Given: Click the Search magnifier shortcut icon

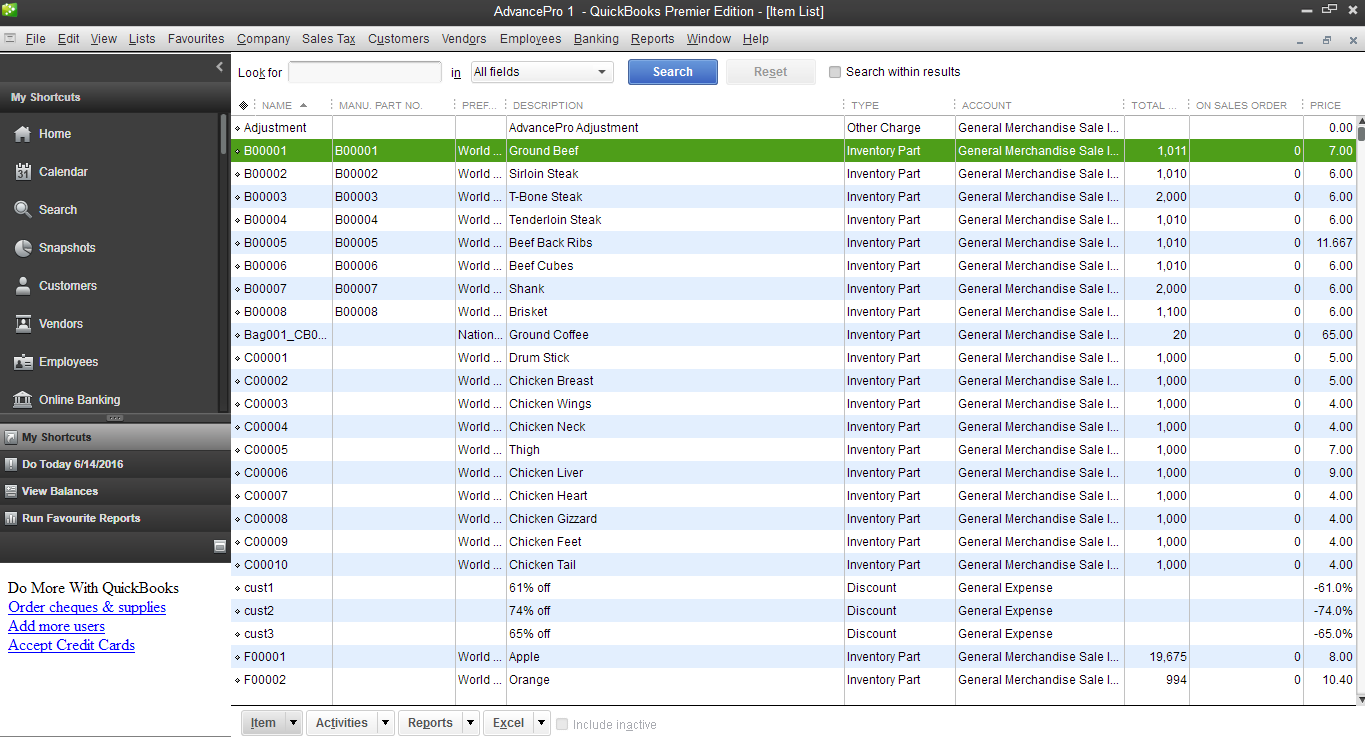Looking at the screenshot, I should (x=22, y=210).
